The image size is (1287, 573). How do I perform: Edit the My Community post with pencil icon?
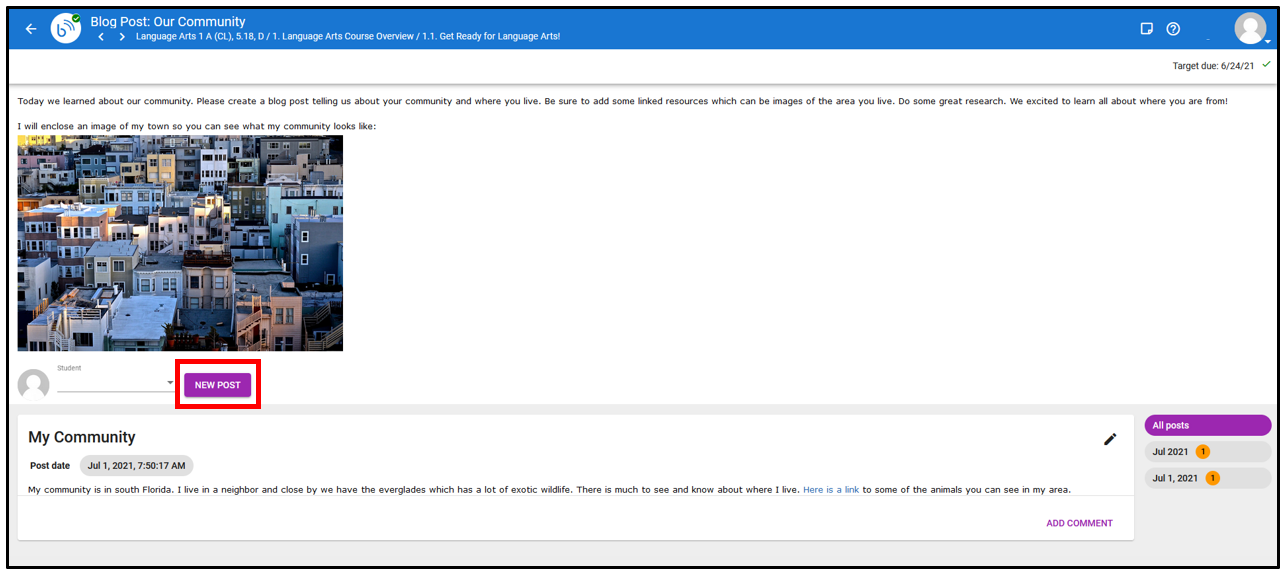1110,439
